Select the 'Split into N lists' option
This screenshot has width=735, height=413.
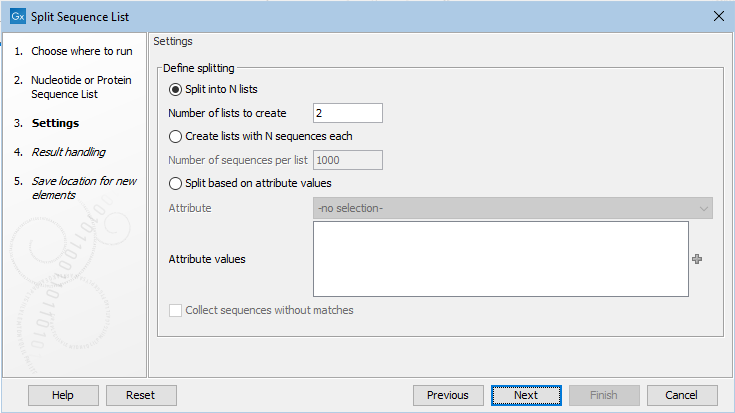coord(176,89)
